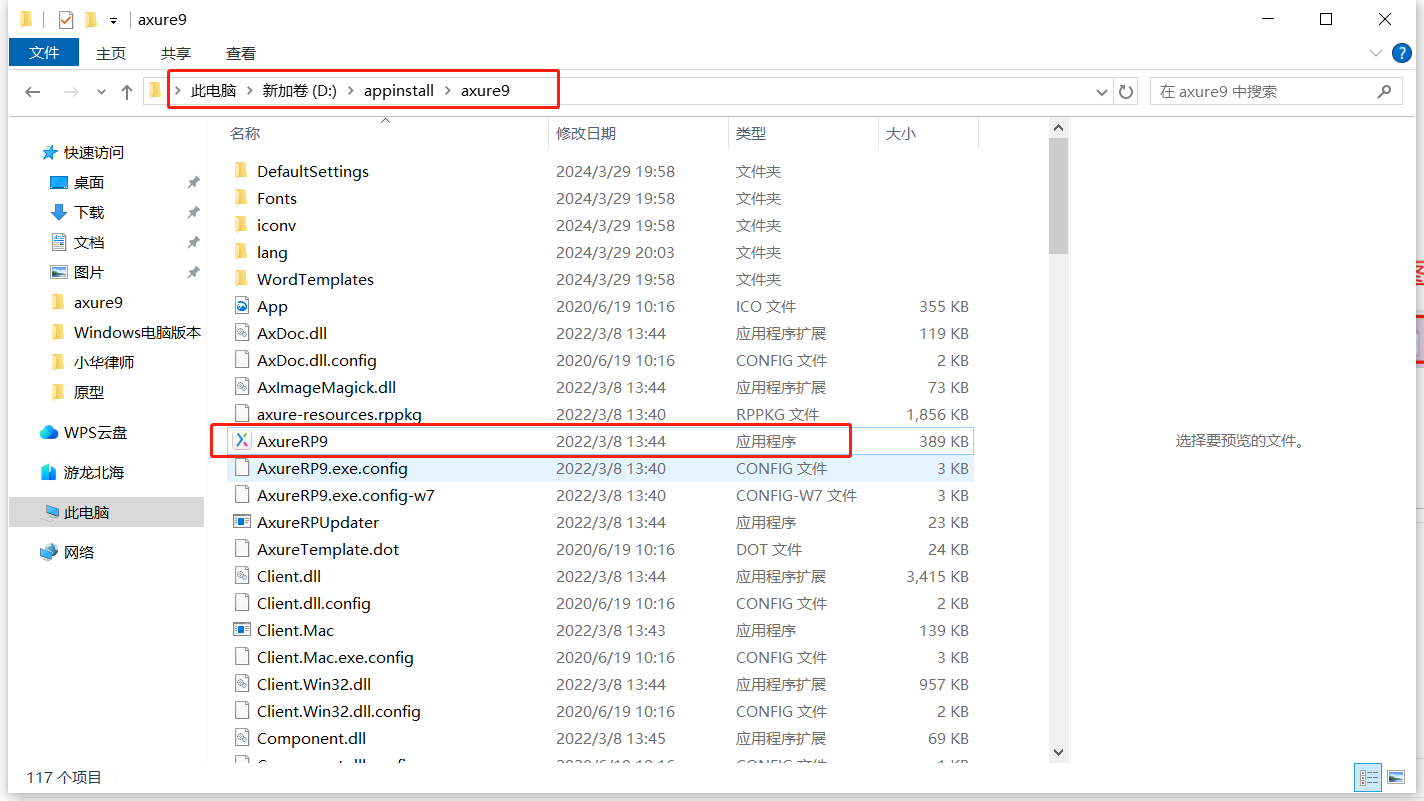Open the axure9 folder in navigation pane
Viewport: 1424px width, 801px height.
(x=98, y=302)
